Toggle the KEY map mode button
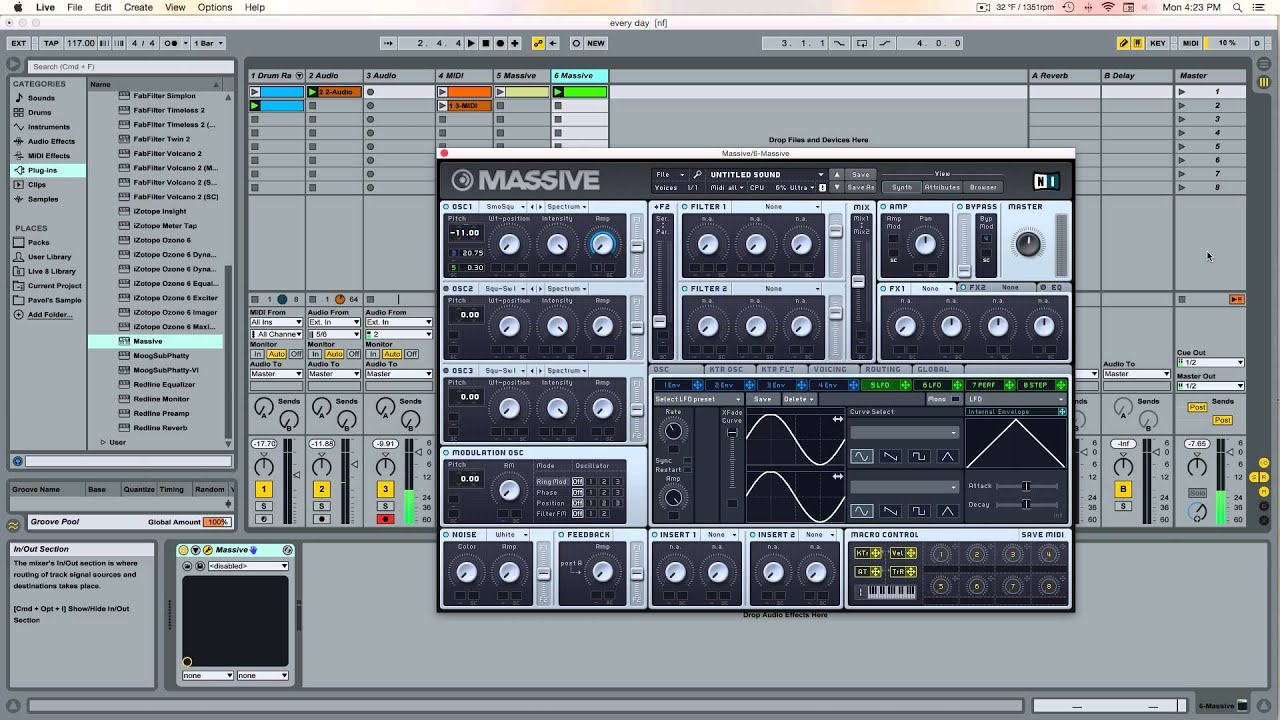The height and width of the screenshot is (720, 1280). point(1158,43)
